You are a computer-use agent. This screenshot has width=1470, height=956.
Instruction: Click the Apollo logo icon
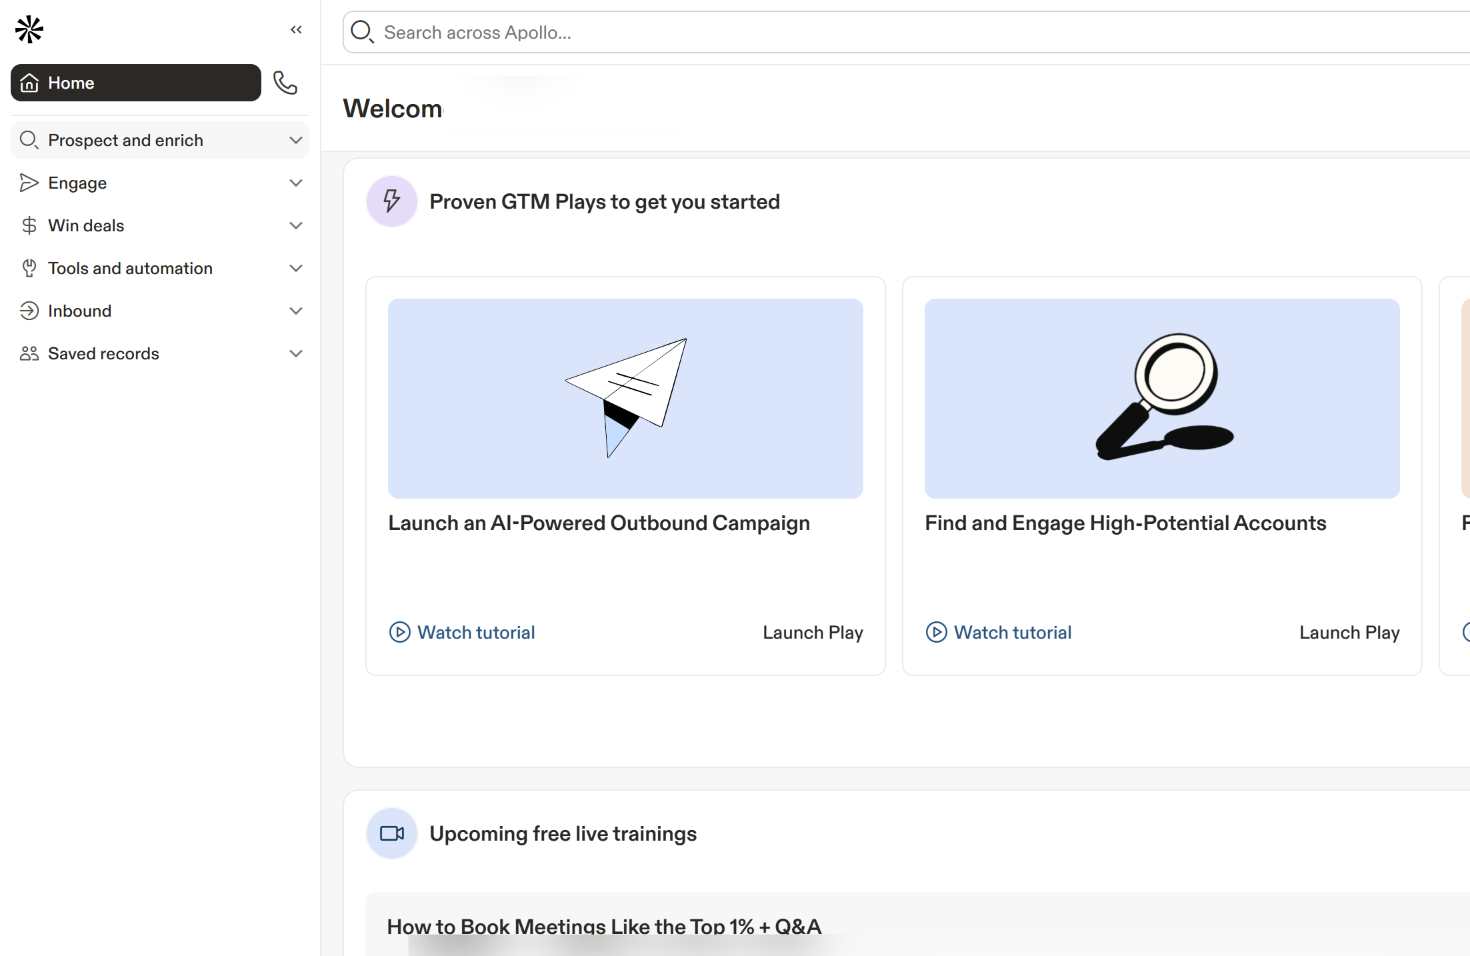pyautogui.click(x=29, y=30)
